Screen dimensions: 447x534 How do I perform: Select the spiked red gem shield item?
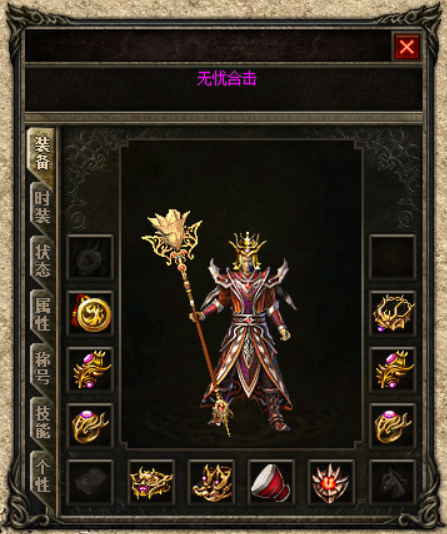pos(331,482)
